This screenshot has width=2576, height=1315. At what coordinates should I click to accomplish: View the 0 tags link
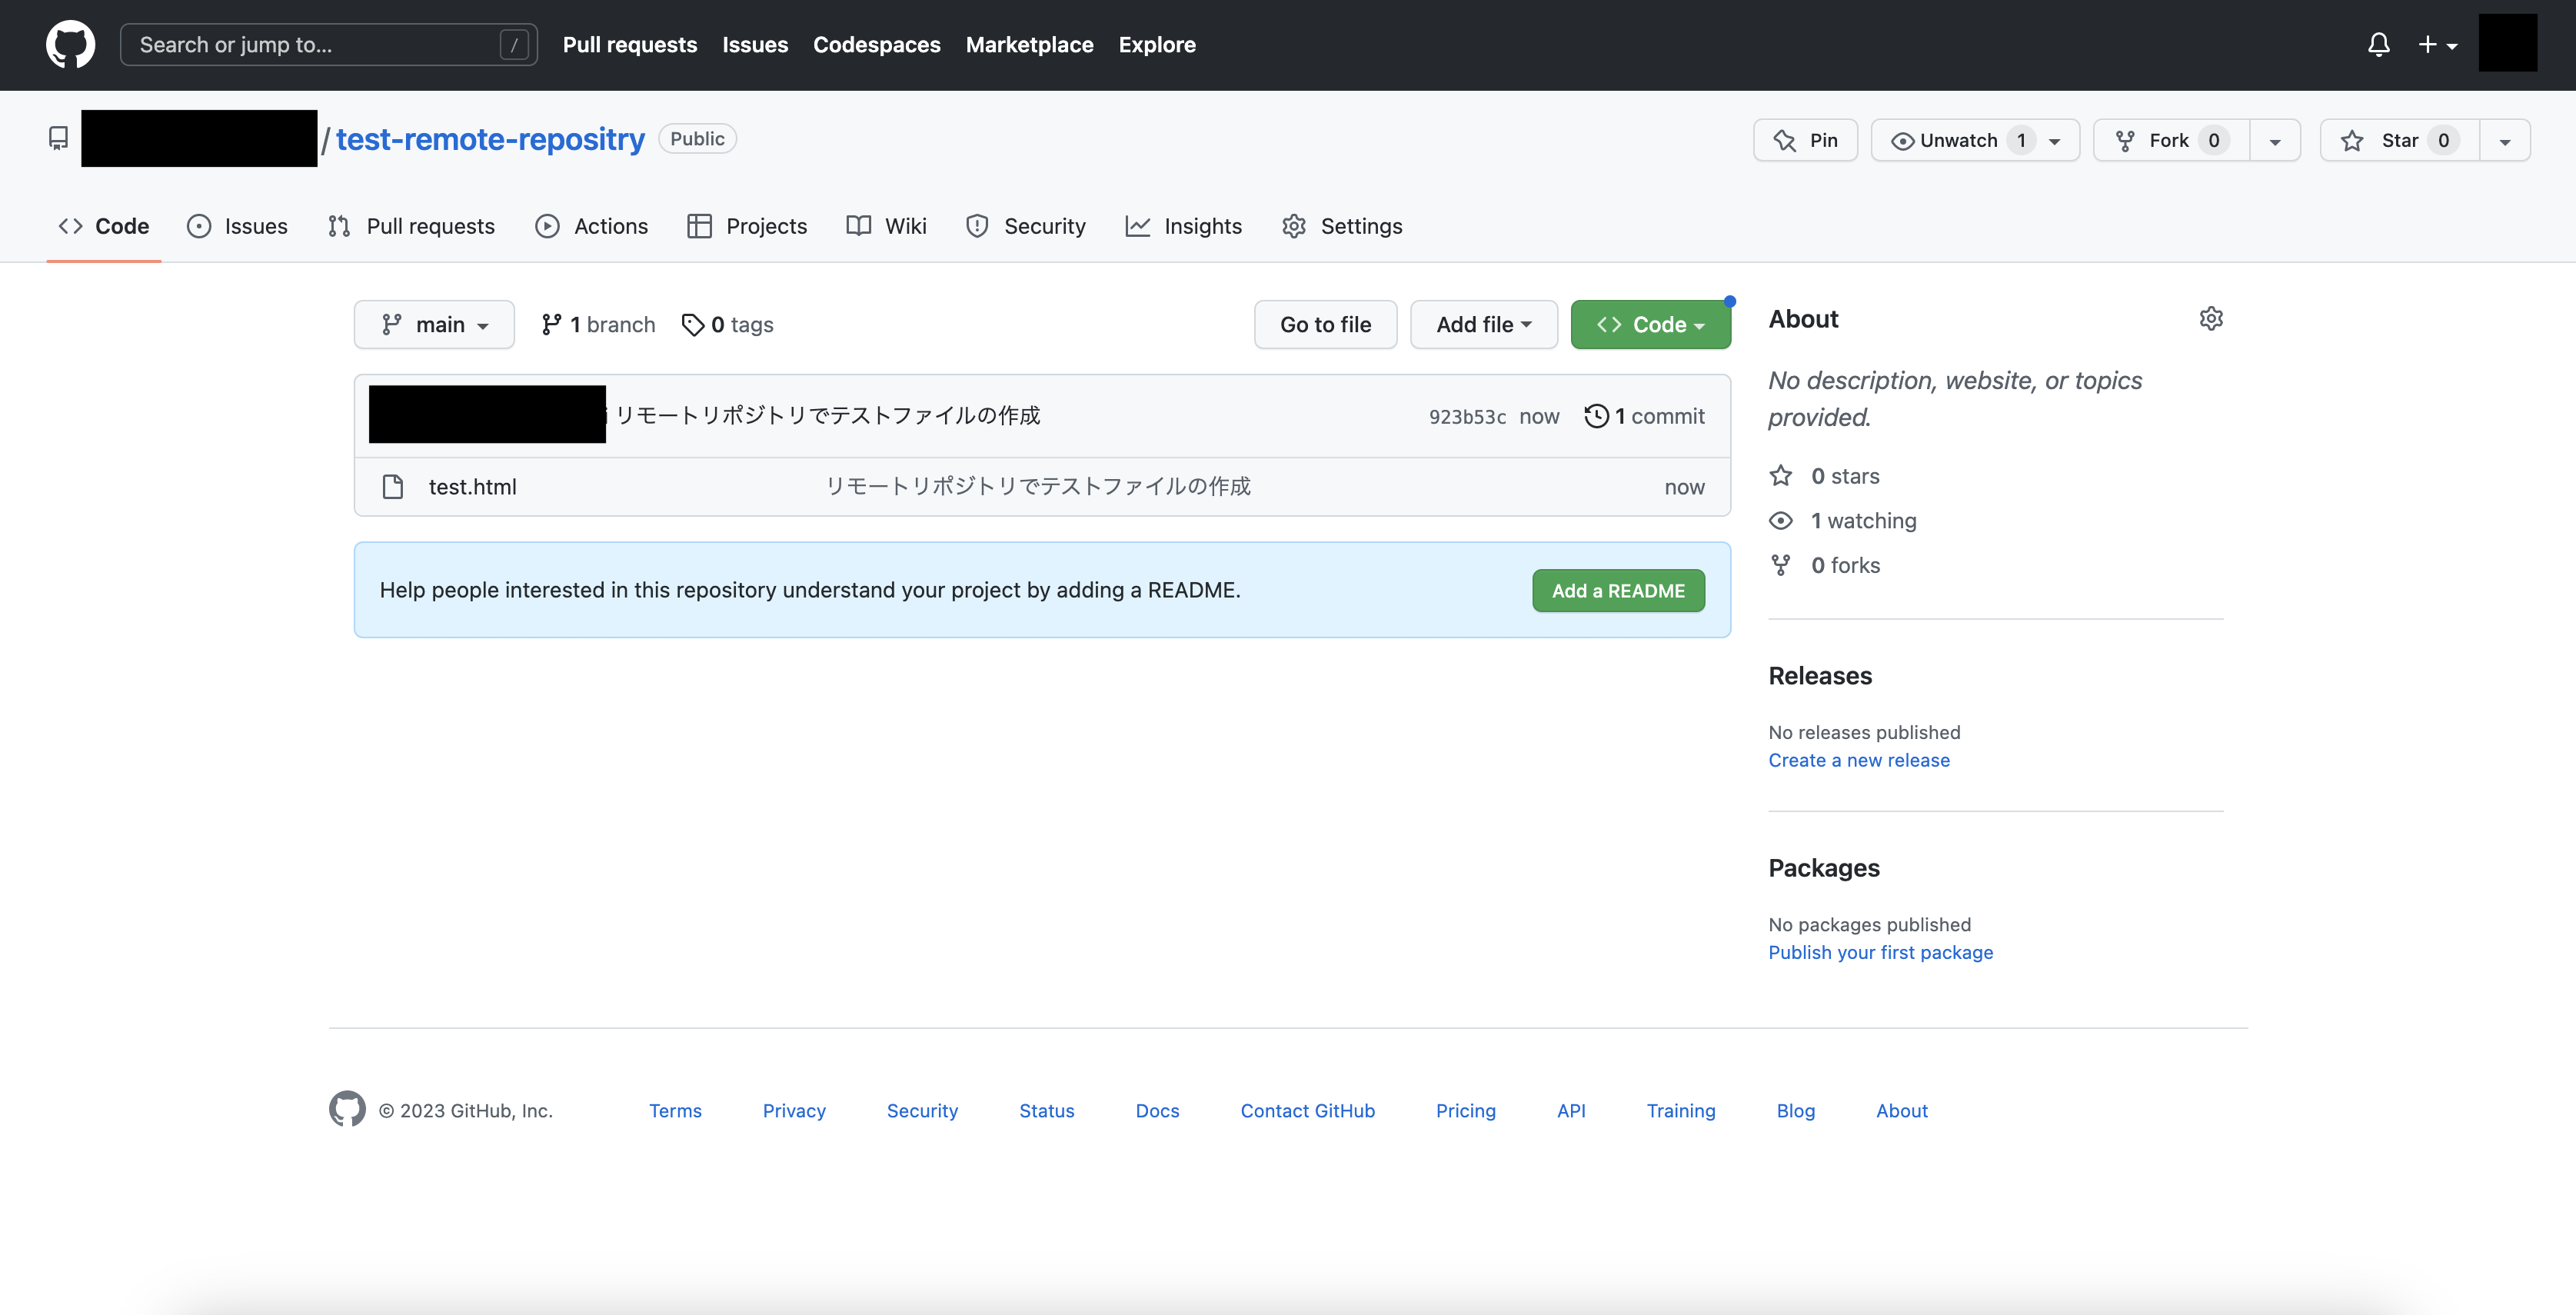pos(727,324)
